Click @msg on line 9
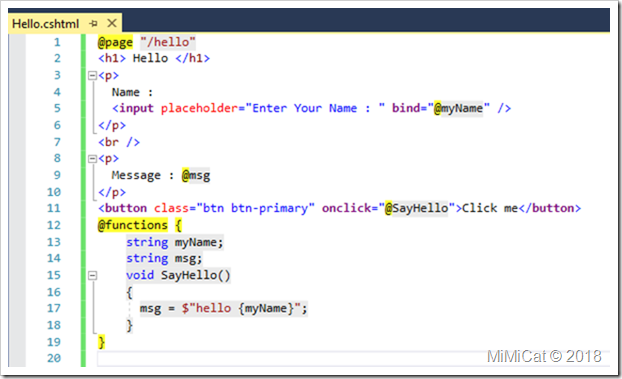 pos(196,175)
